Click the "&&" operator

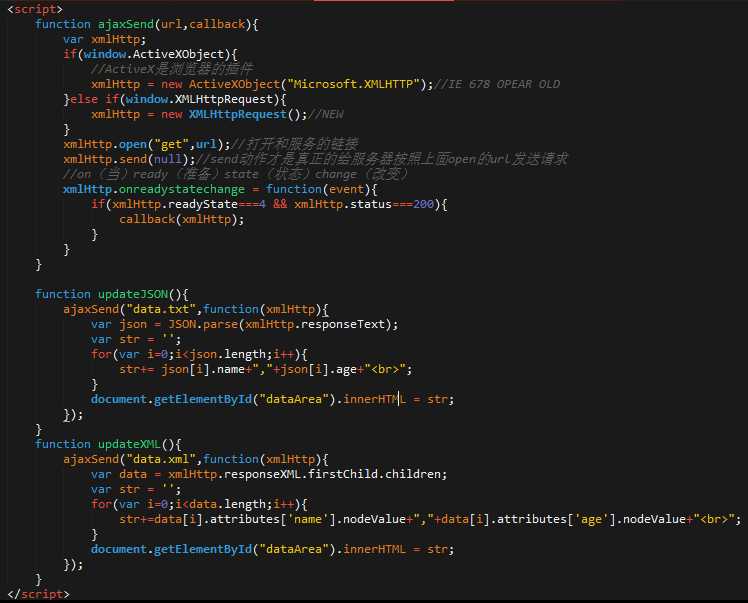pos(280,204)
